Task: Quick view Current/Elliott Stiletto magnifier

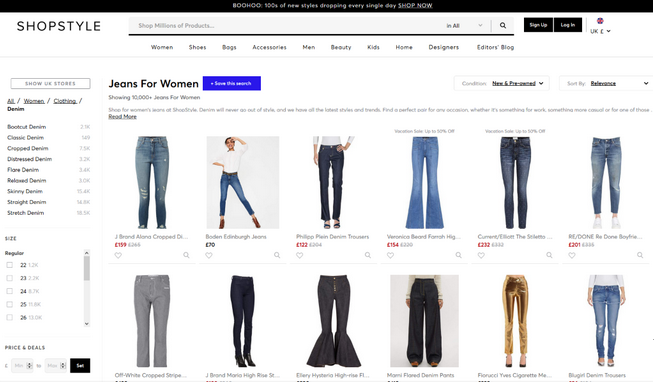Action: coord(549,255)
